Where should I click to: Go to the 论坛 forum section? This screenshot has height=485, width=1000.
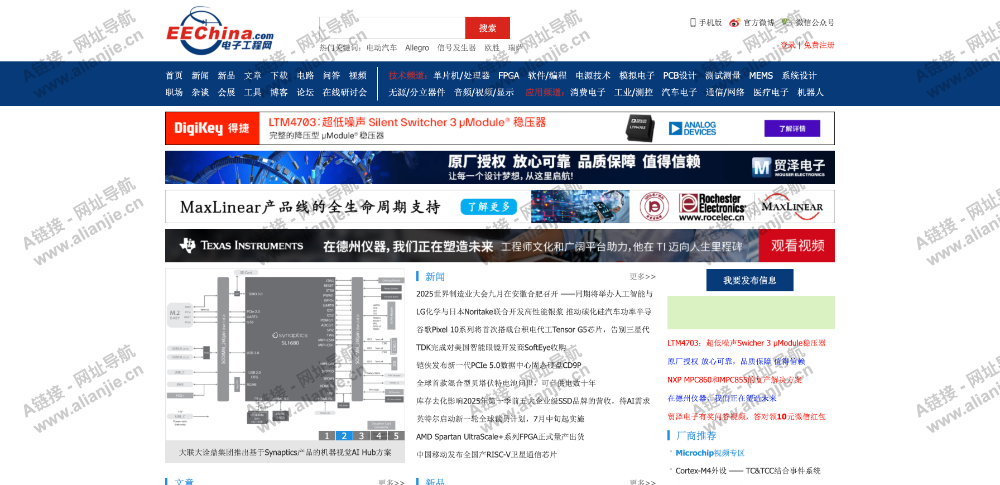click(305, 92)
